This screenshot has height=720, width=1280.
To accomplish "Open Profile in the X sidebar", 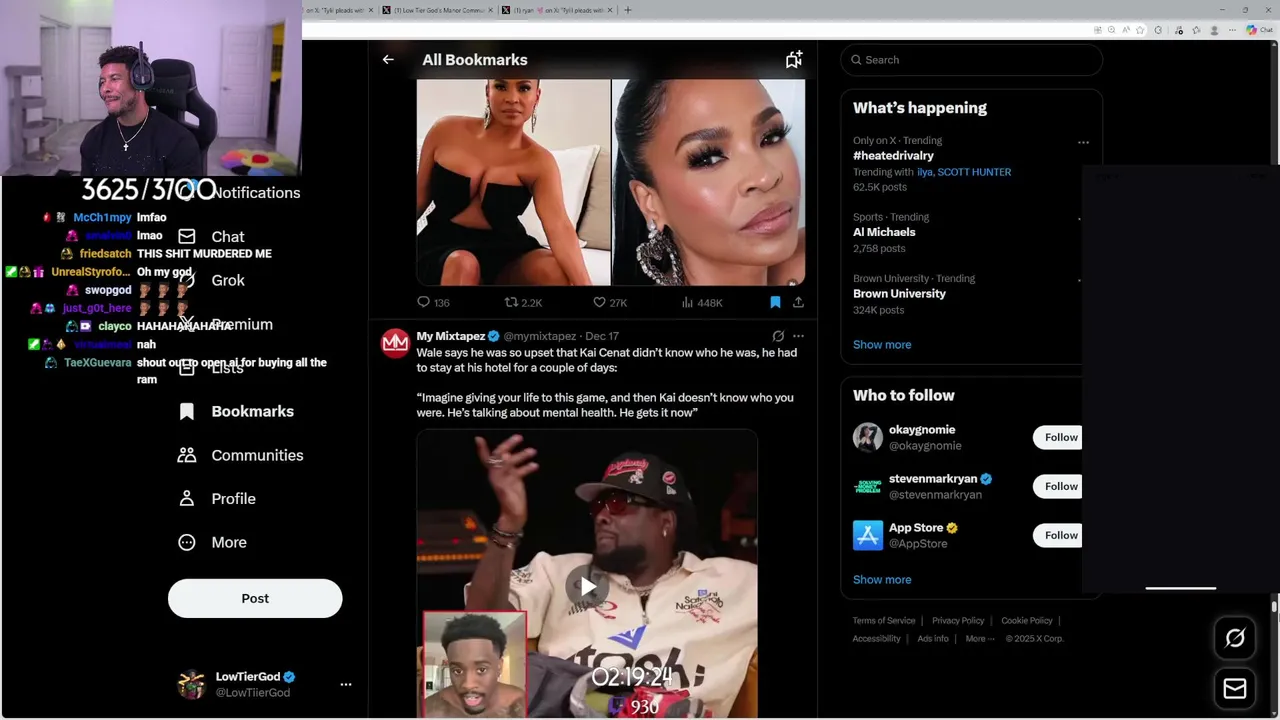I will click(233, 499).
